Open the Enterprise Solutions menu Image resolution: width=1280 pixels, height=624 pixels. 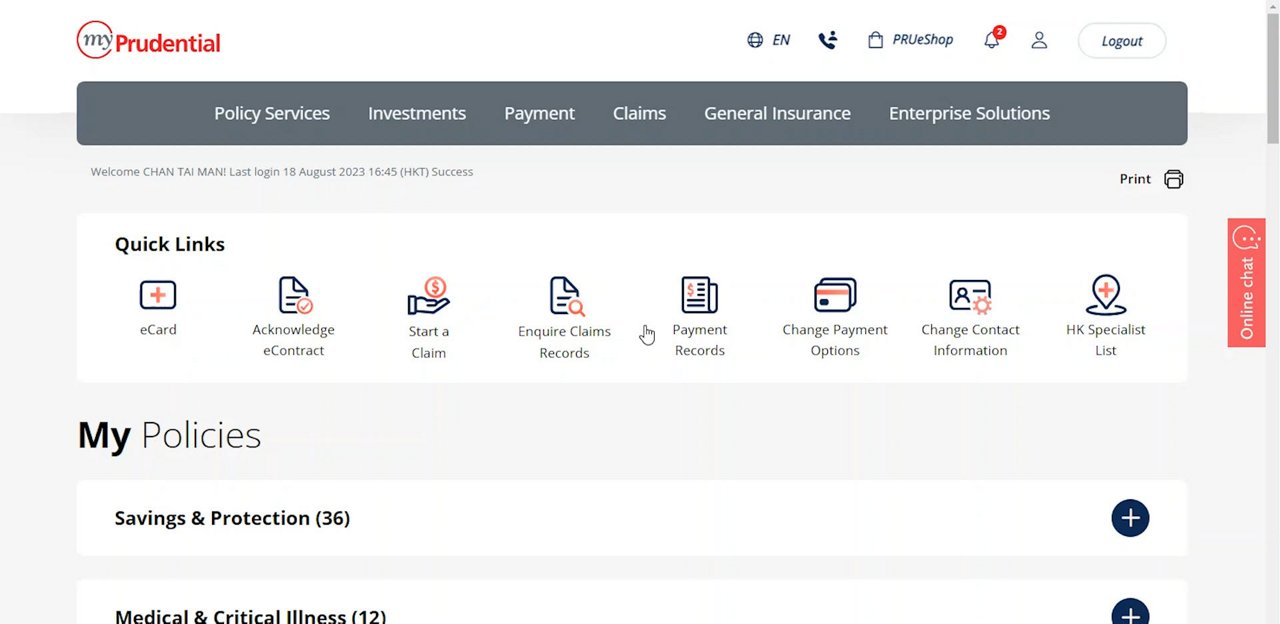point(969,113)
